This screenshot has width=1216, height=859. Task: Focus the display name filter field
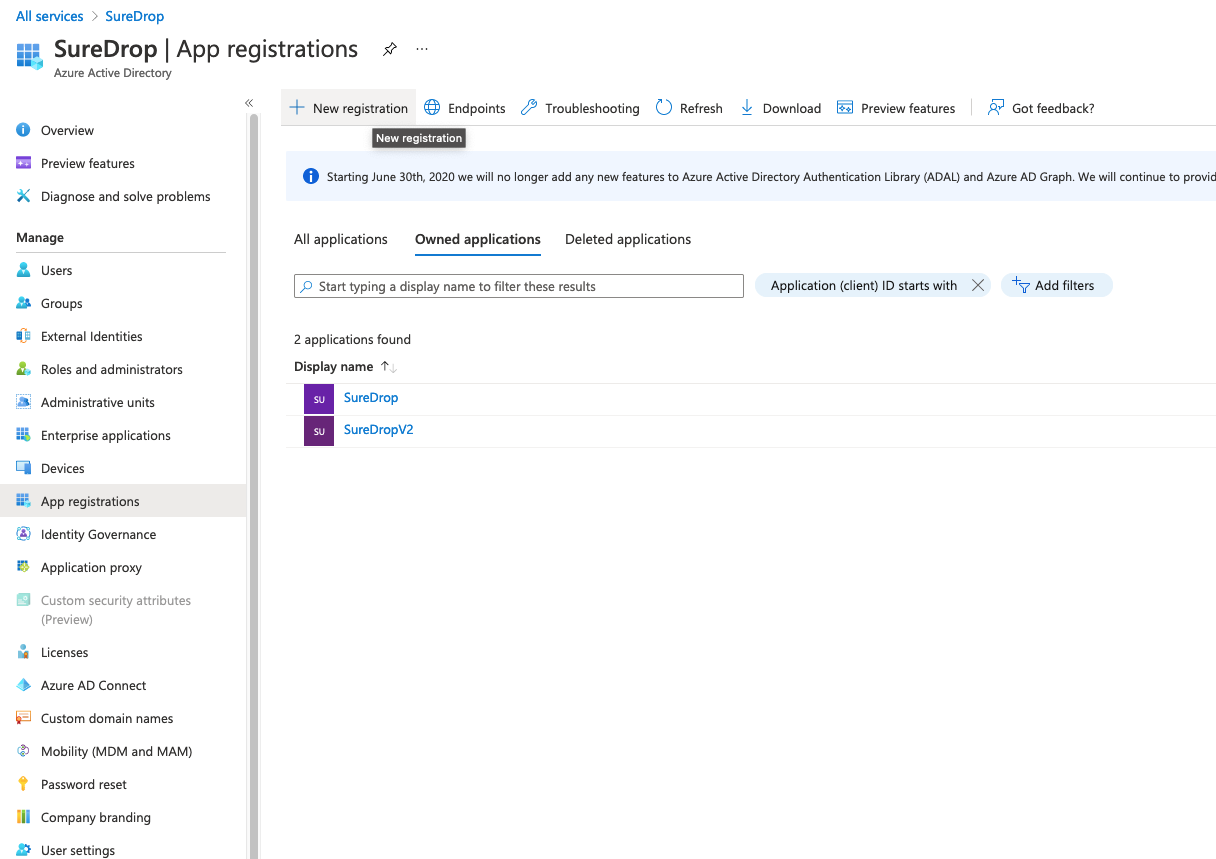click(520, 287)
